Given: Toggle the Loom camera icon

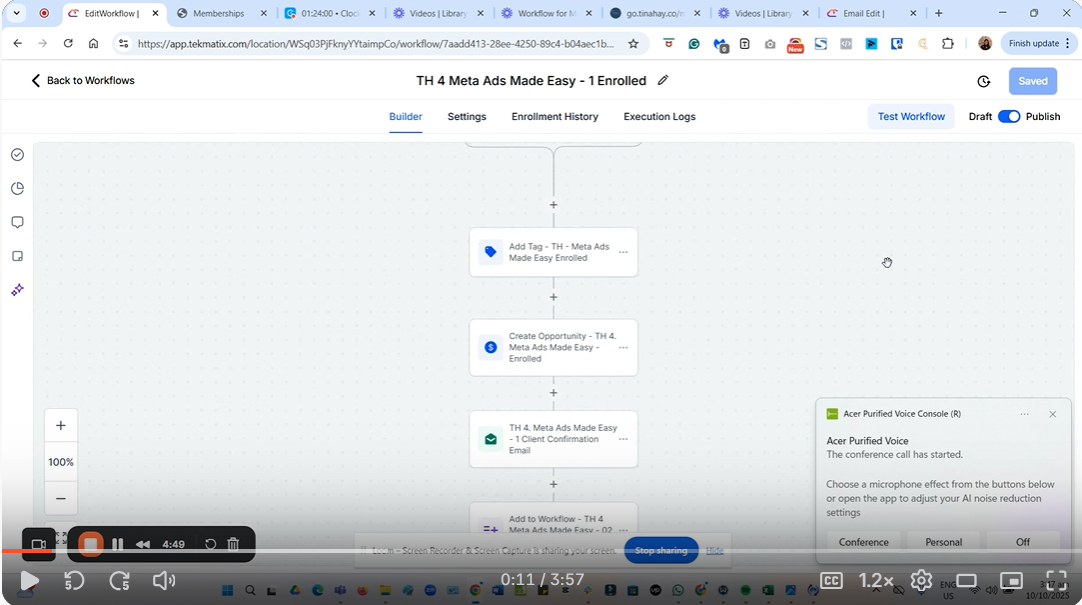Looking at the screenshot, I should 39,544.
